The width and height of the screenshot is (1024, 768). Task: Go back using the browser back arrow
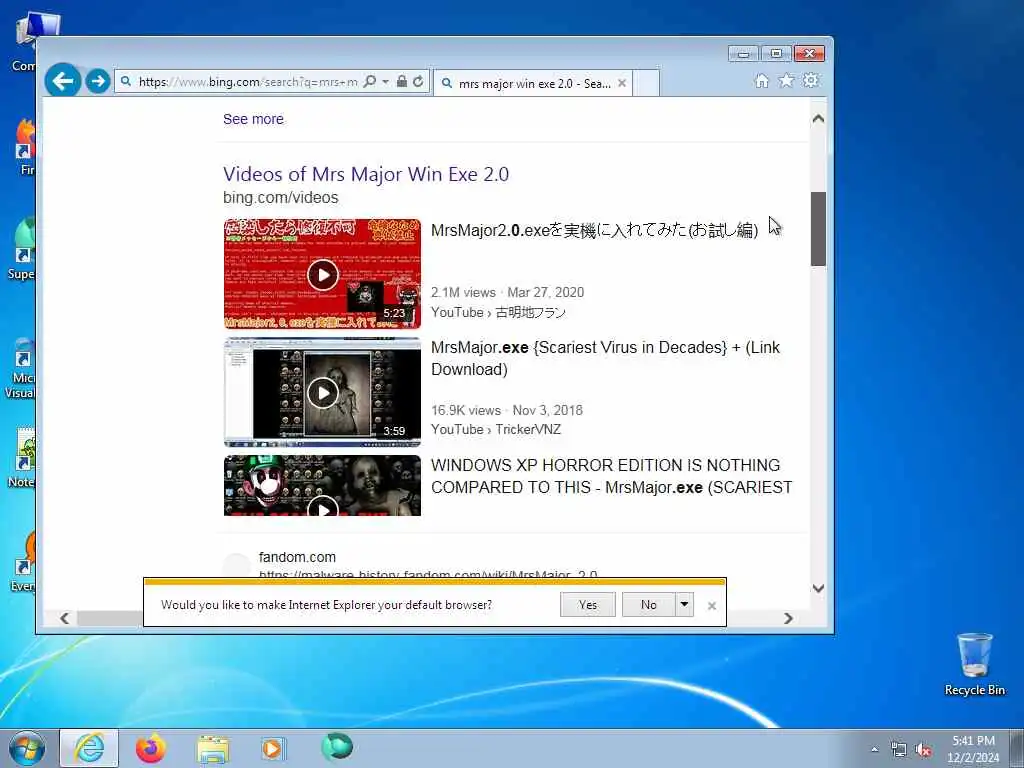(x=63, y=81)
